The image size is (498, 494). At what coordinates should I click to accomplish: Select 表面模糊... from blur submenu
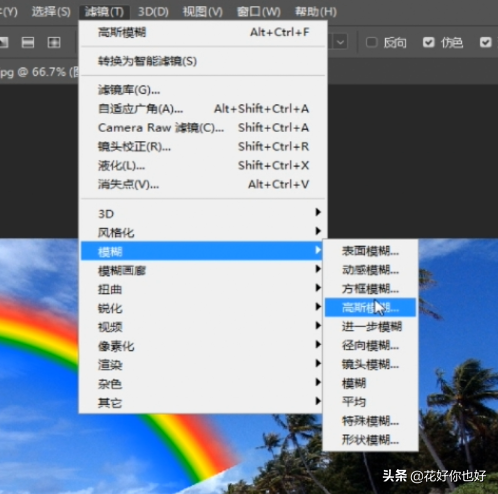370,251
